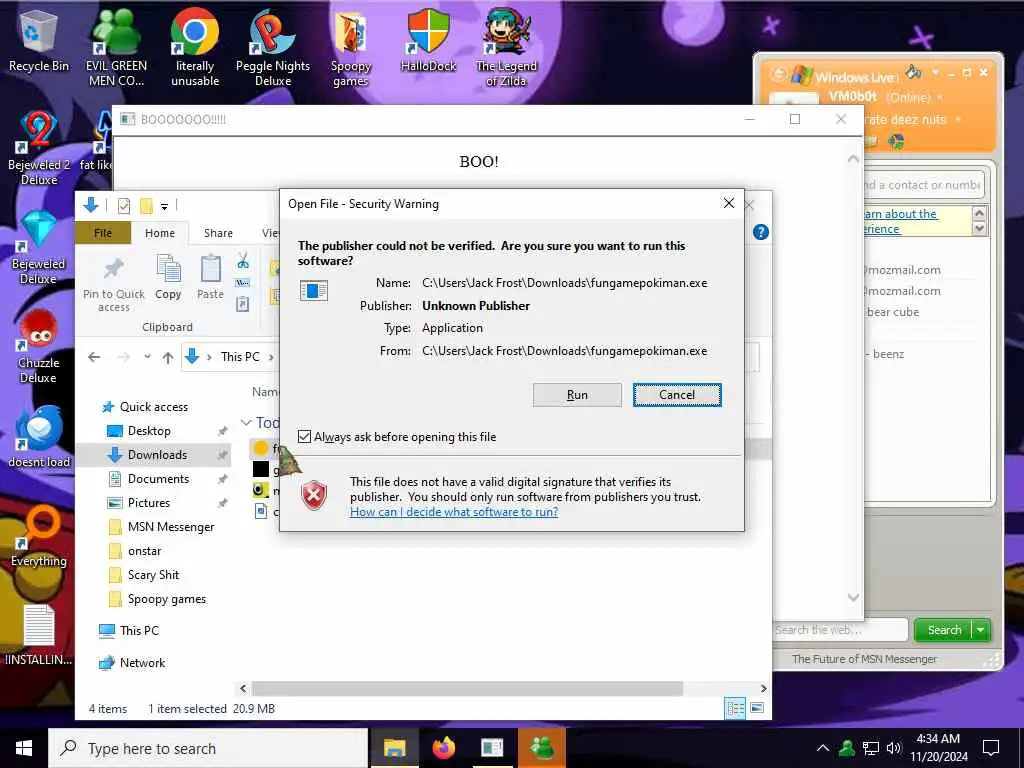Click Pin to Quick access in ribbon

[114, 283]
